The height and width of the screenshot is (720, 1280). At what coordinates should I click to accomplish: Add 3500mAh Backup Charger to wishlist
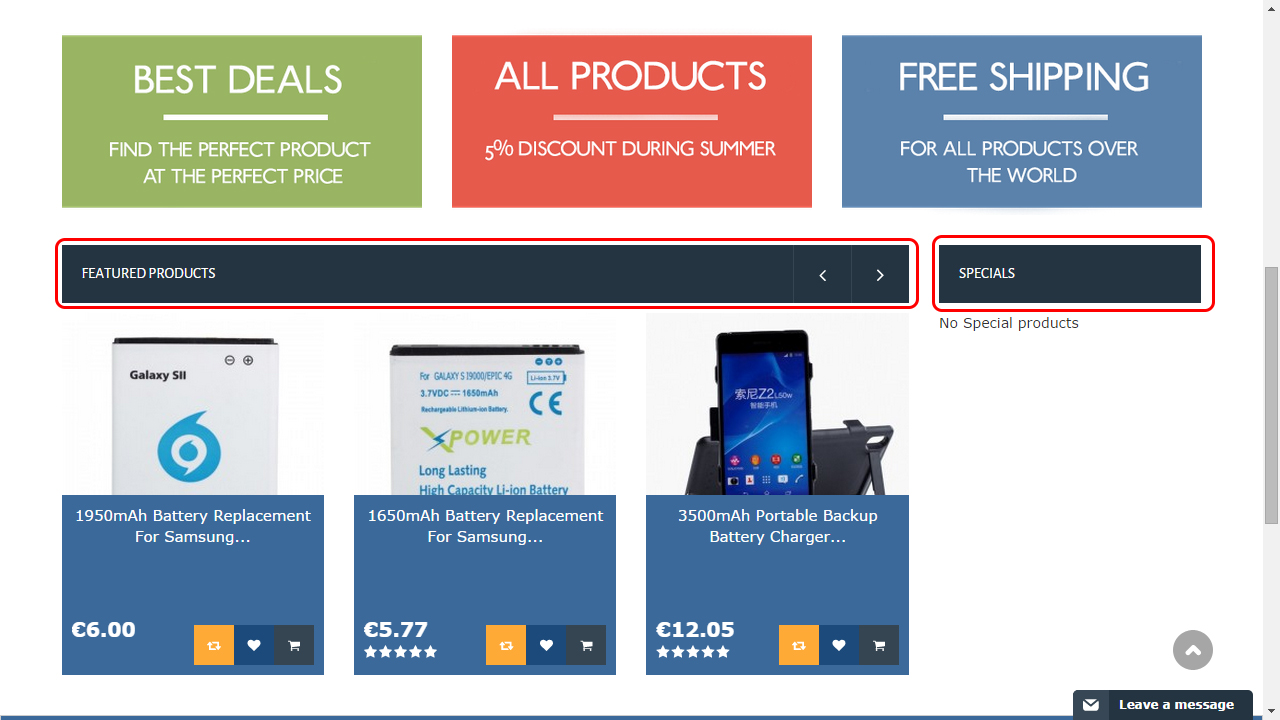839,645
